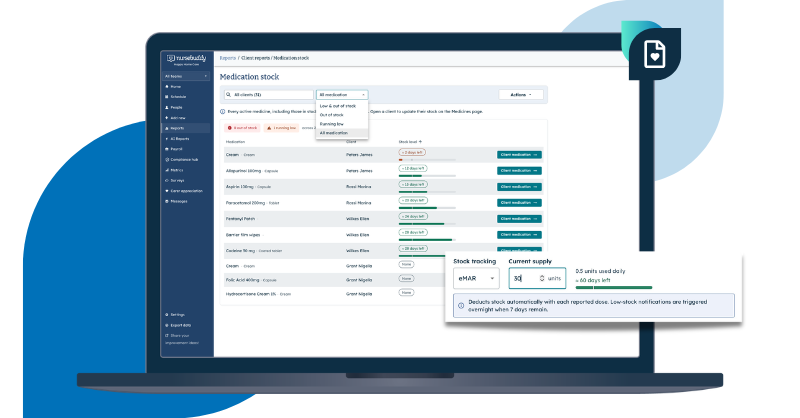800x418 pixels.
Task: Click the All clients search field
Action: (x=269, y=95)
